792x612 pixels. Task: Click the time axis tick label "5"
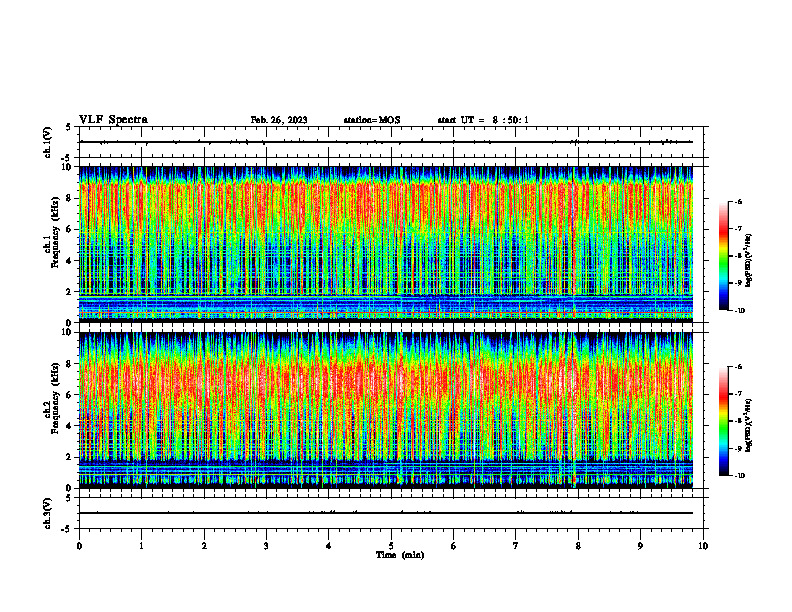(x=391, y=546)
